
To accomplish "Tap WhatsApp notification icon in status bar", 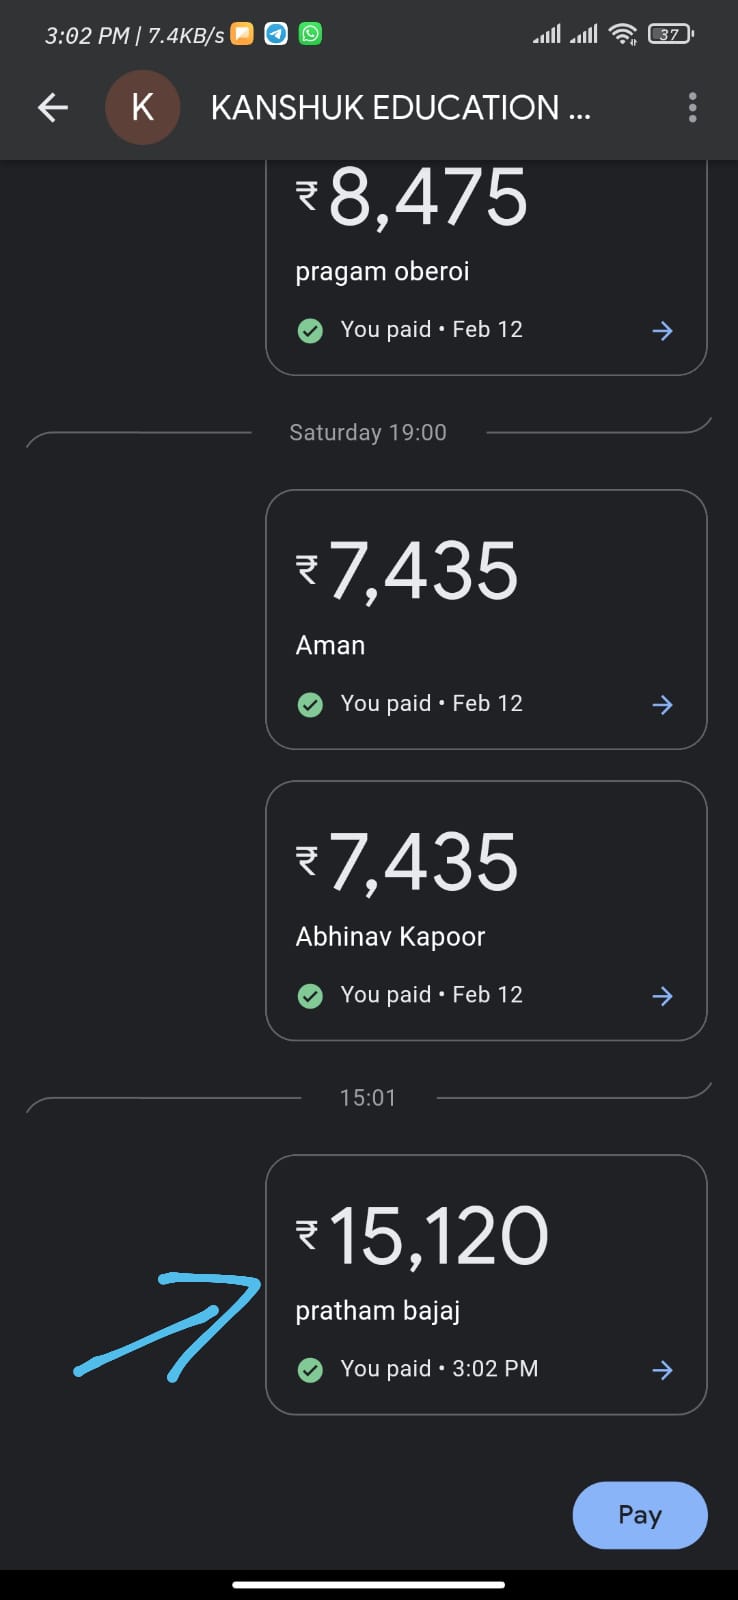I will 311,34.
